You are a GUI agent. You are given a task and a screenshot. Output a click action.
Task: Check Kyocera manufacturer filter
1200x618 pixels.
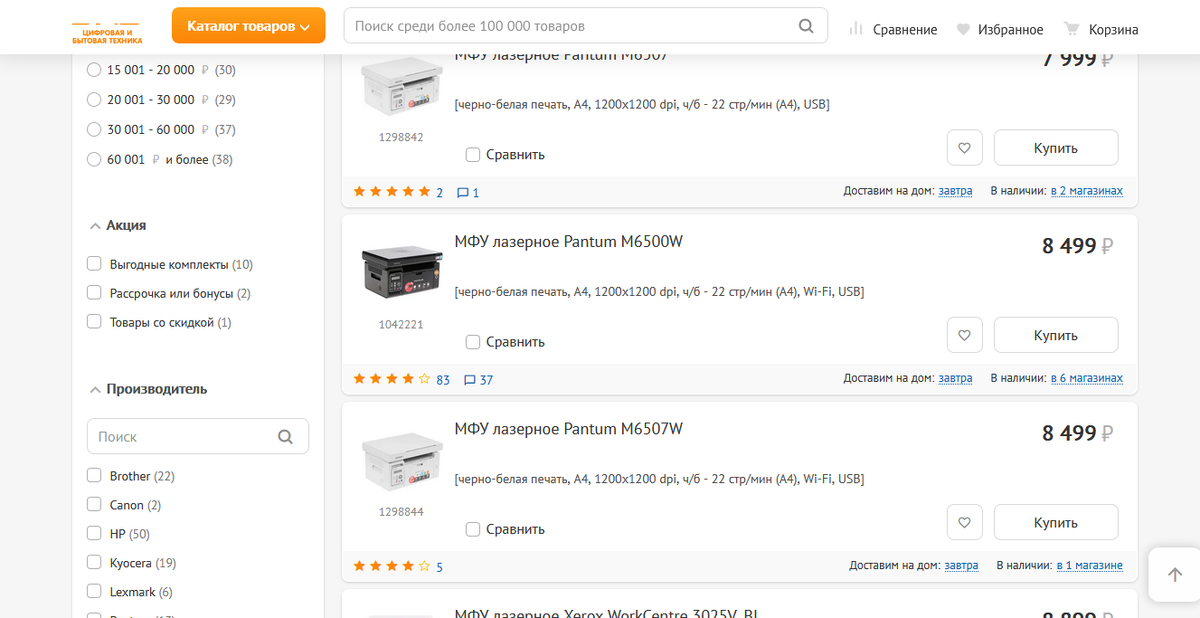(94, 562)
